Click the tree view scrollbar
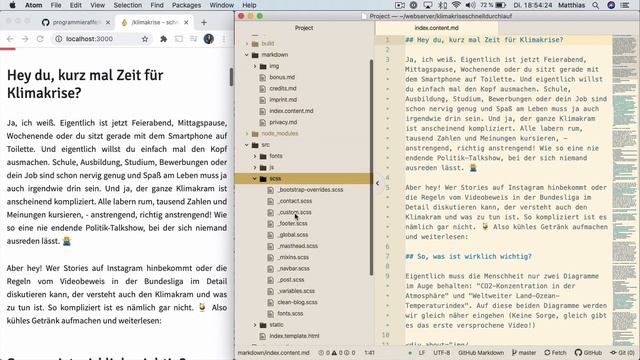Screen dimensions: 640x360 (x=371, y=167)
